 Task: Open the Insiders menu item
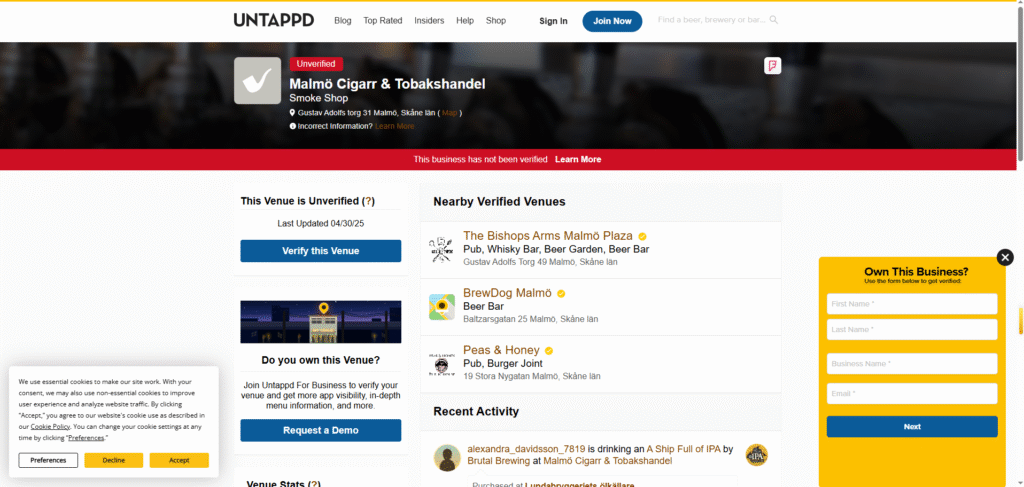[x=429, y=21]
